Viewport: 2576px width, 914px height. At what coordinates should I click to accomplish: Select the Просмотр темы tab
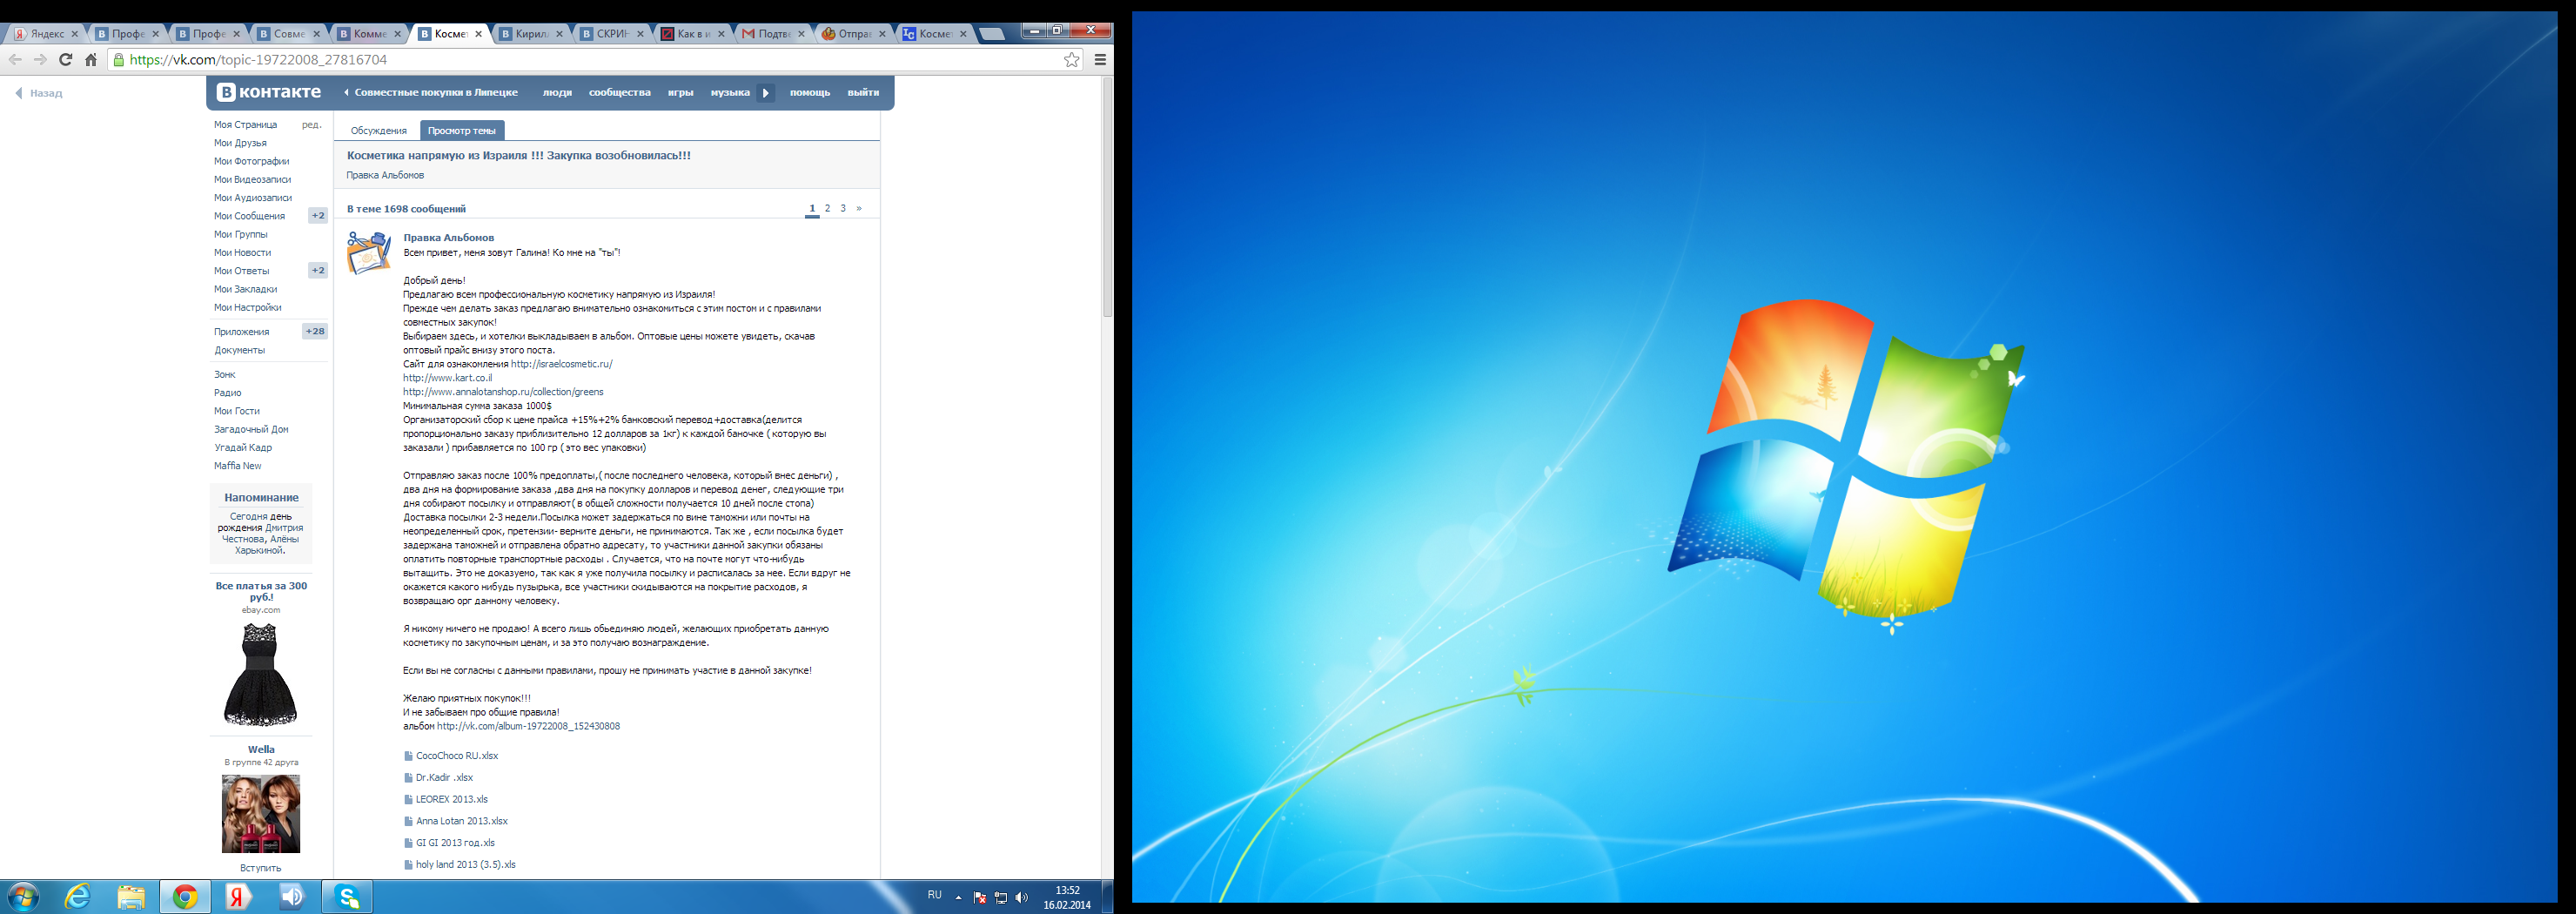coord(462,131)
